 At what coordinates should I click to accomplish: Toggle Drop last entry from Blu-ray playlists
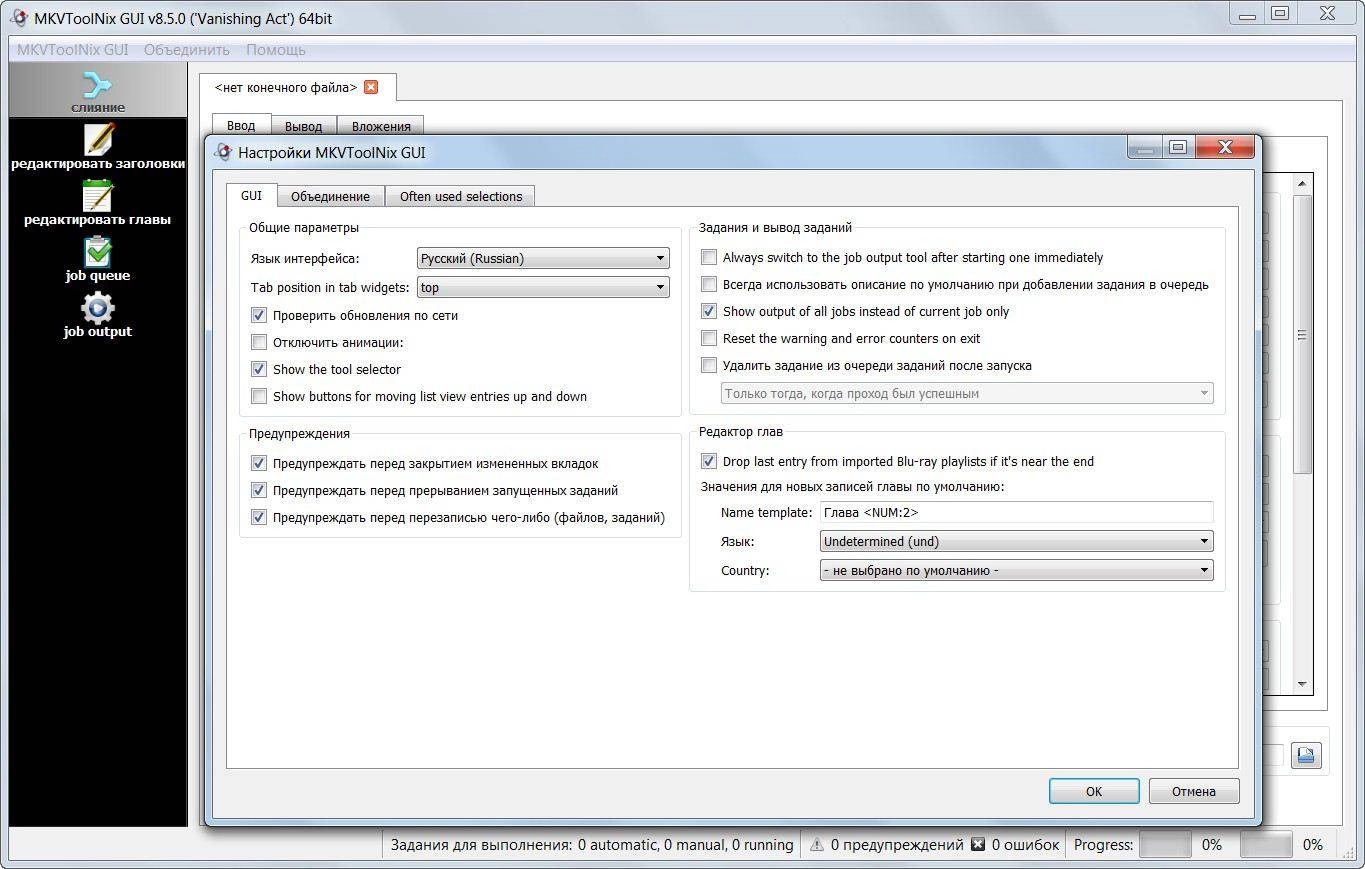pos(709,461)
